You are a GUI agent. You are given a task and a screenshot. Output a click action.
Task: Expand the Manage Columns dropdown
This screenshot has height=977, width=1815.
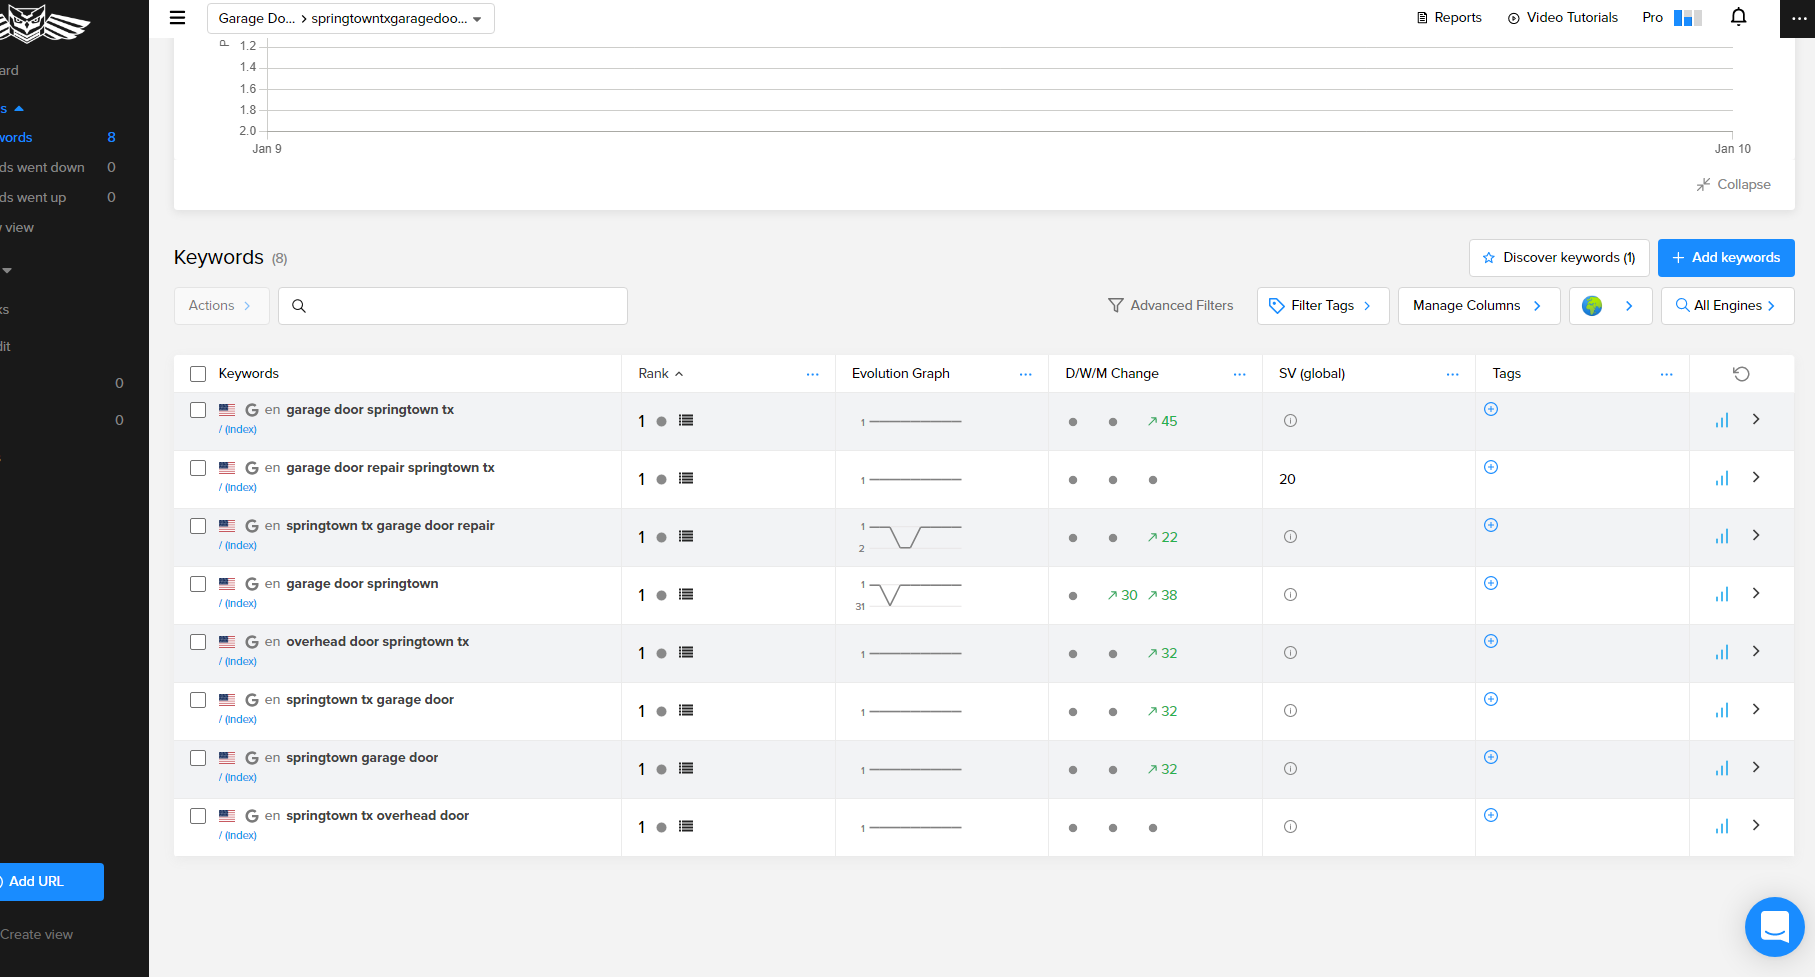coord(1478,306)
